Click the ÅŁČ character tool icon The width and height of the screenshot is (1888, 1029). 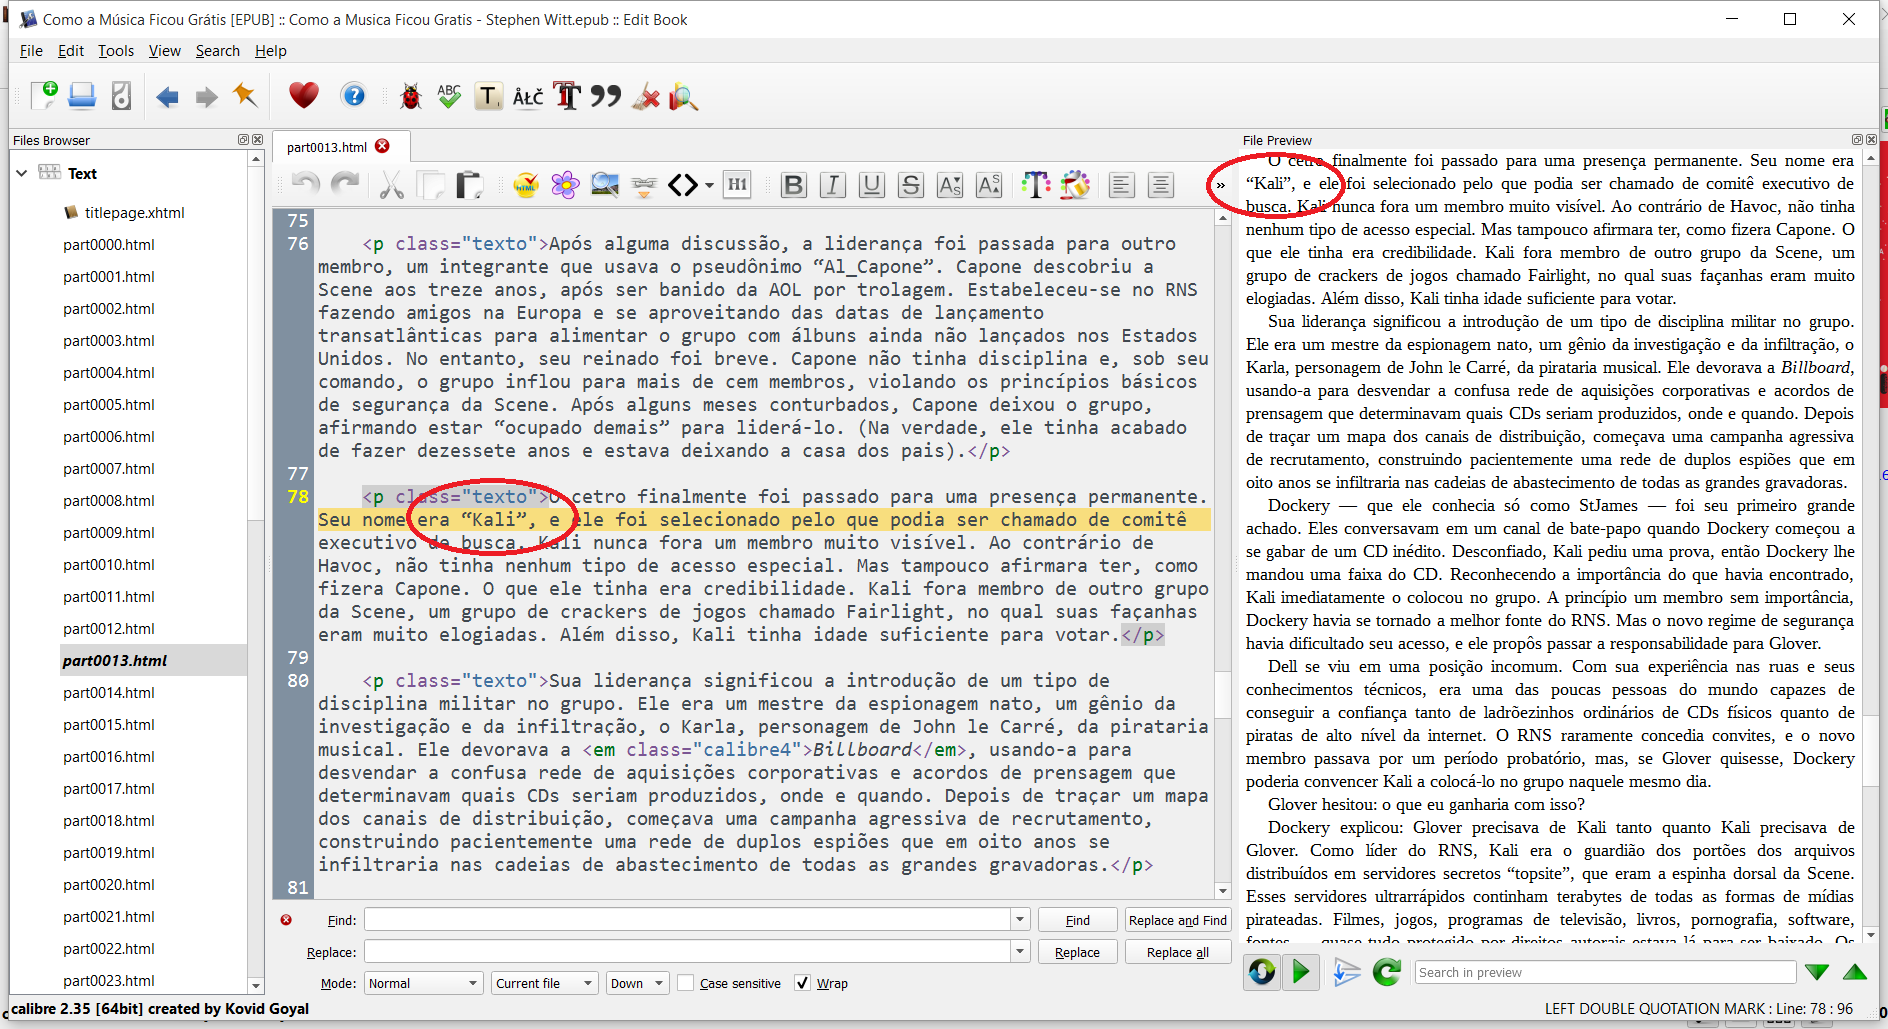528,97
